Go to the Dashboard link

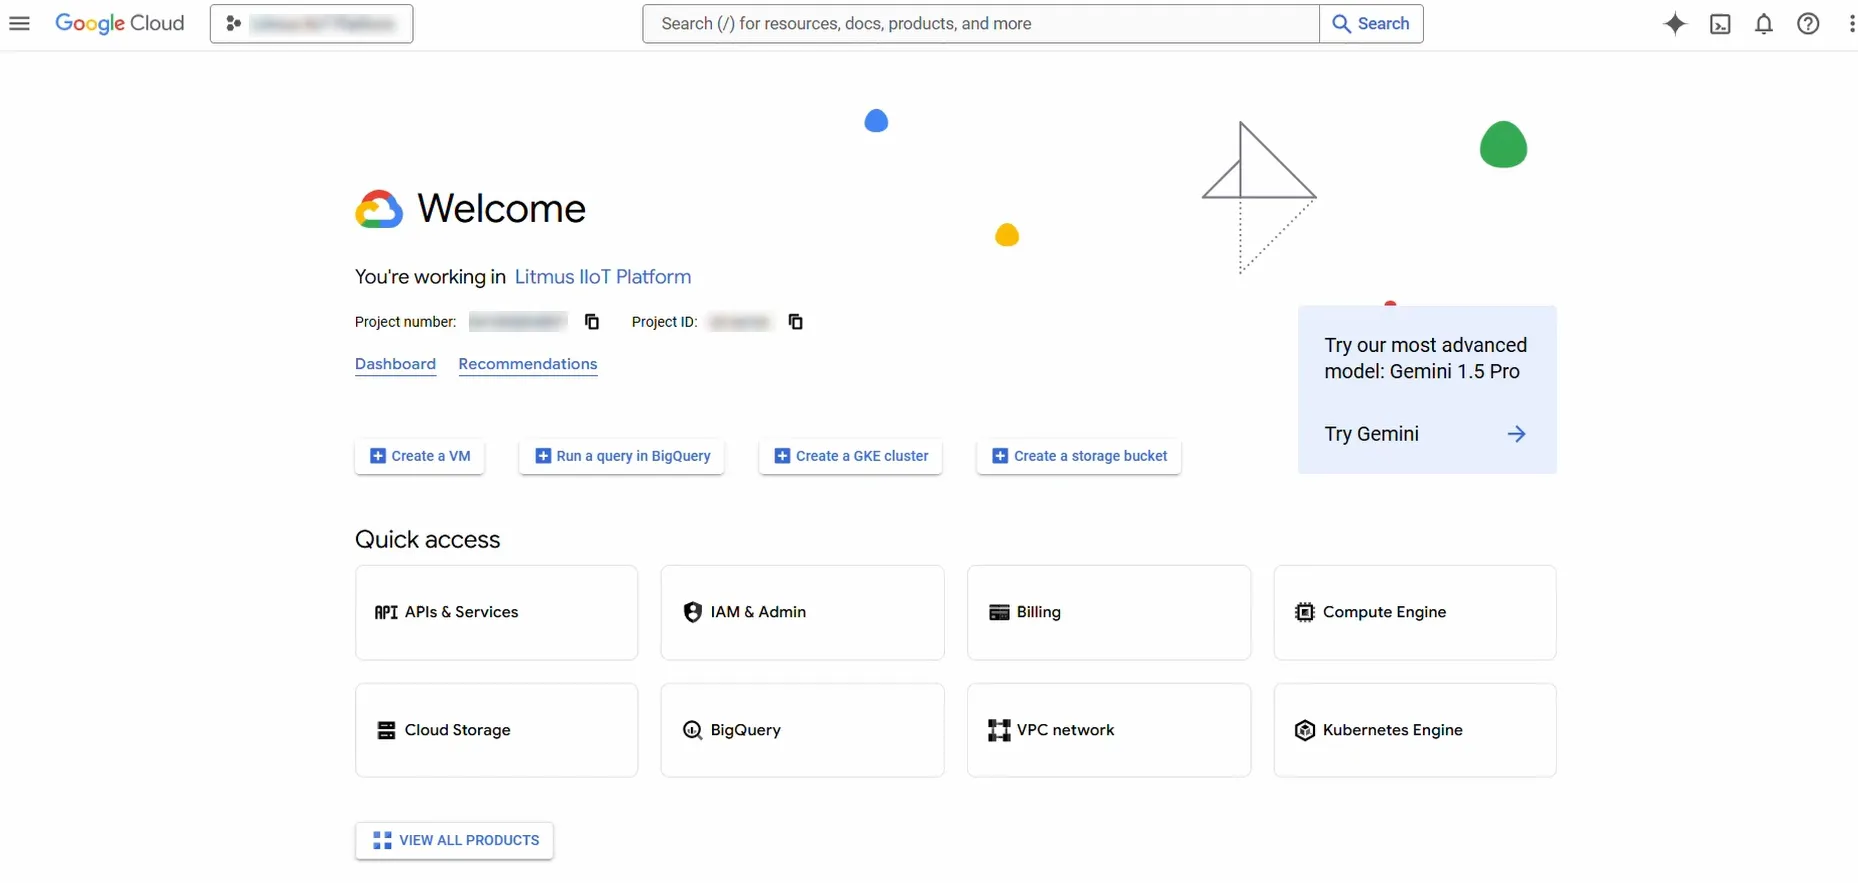click(x=395, y=364)
